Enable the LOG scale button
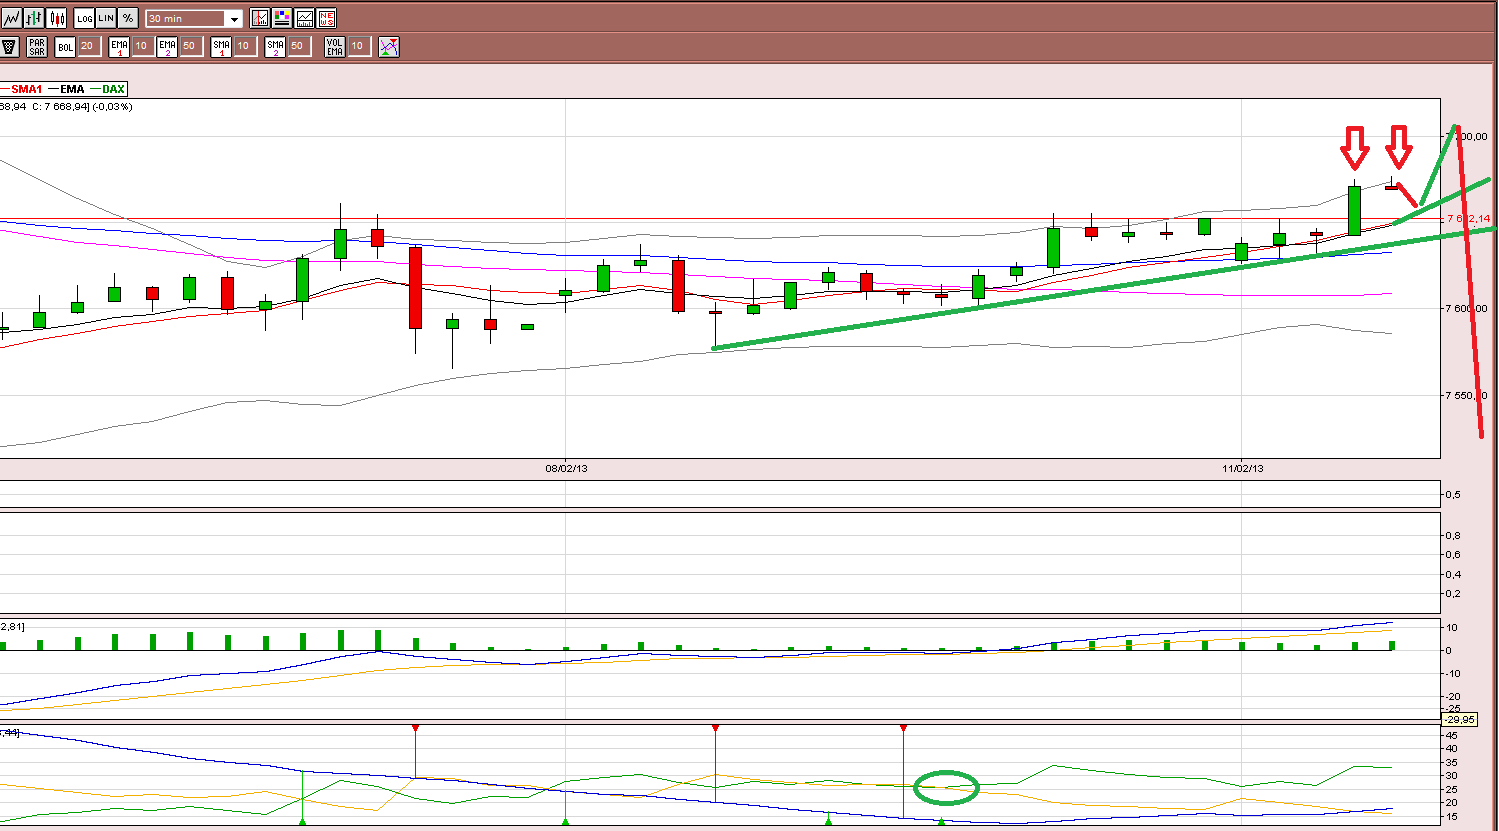The height and width of the screenshot is (831, 1499). 84,18
